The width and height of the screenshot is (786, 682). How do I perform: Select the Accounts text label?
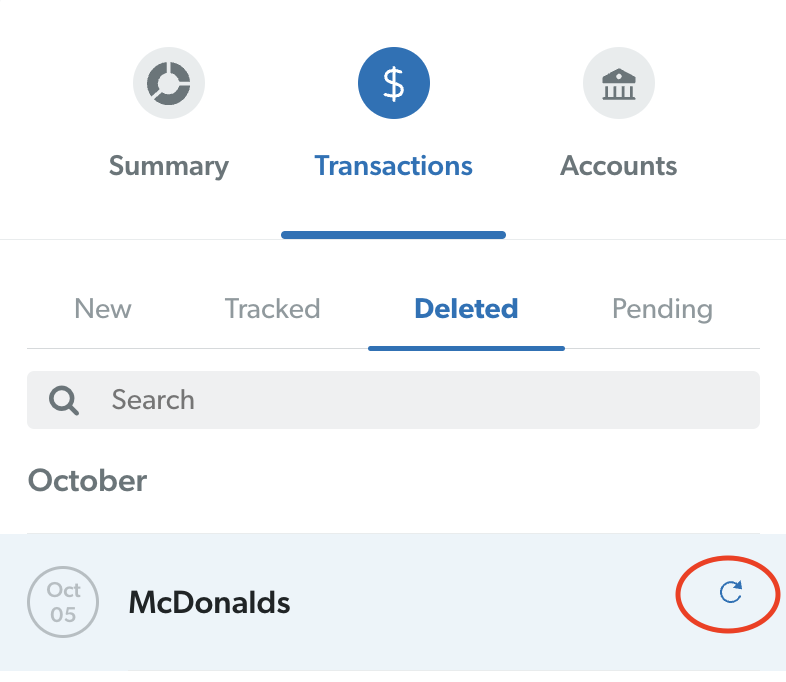(x=619, y=166)
